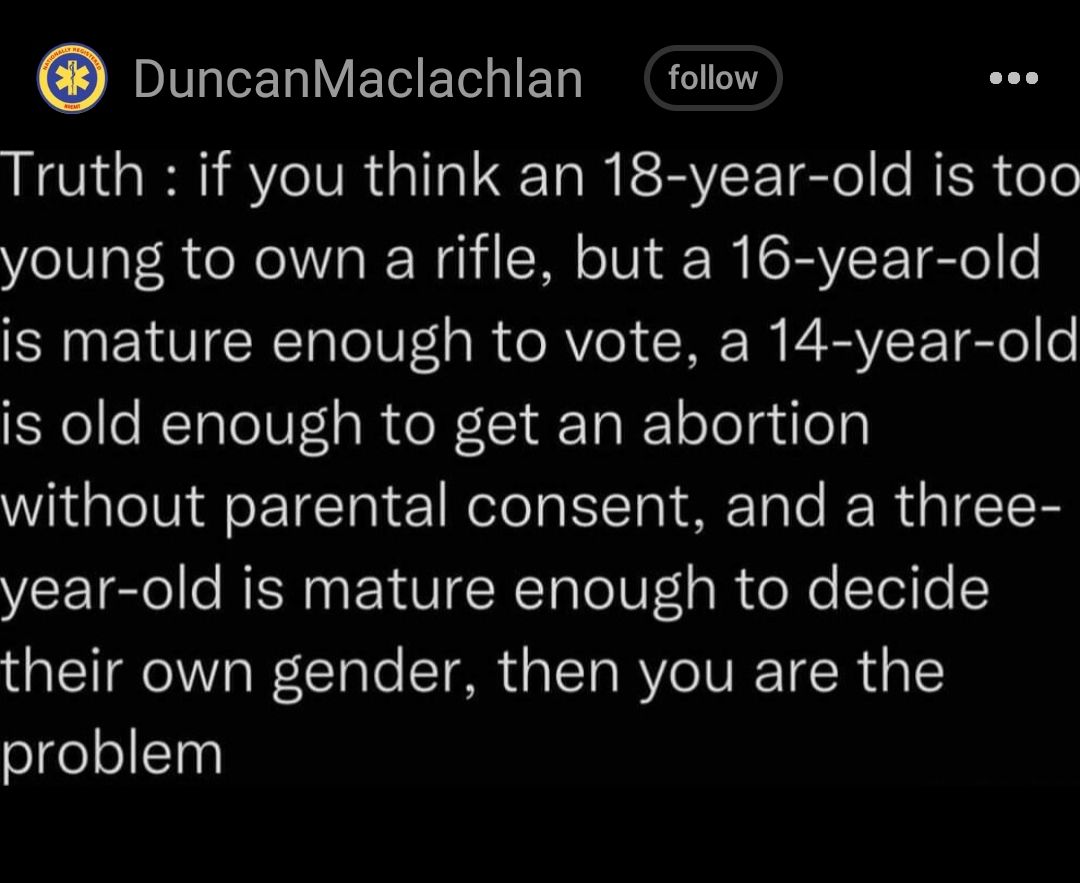Click the rounded follow pill control
The width and height of the screenshot is (1080, 883).
713,77
